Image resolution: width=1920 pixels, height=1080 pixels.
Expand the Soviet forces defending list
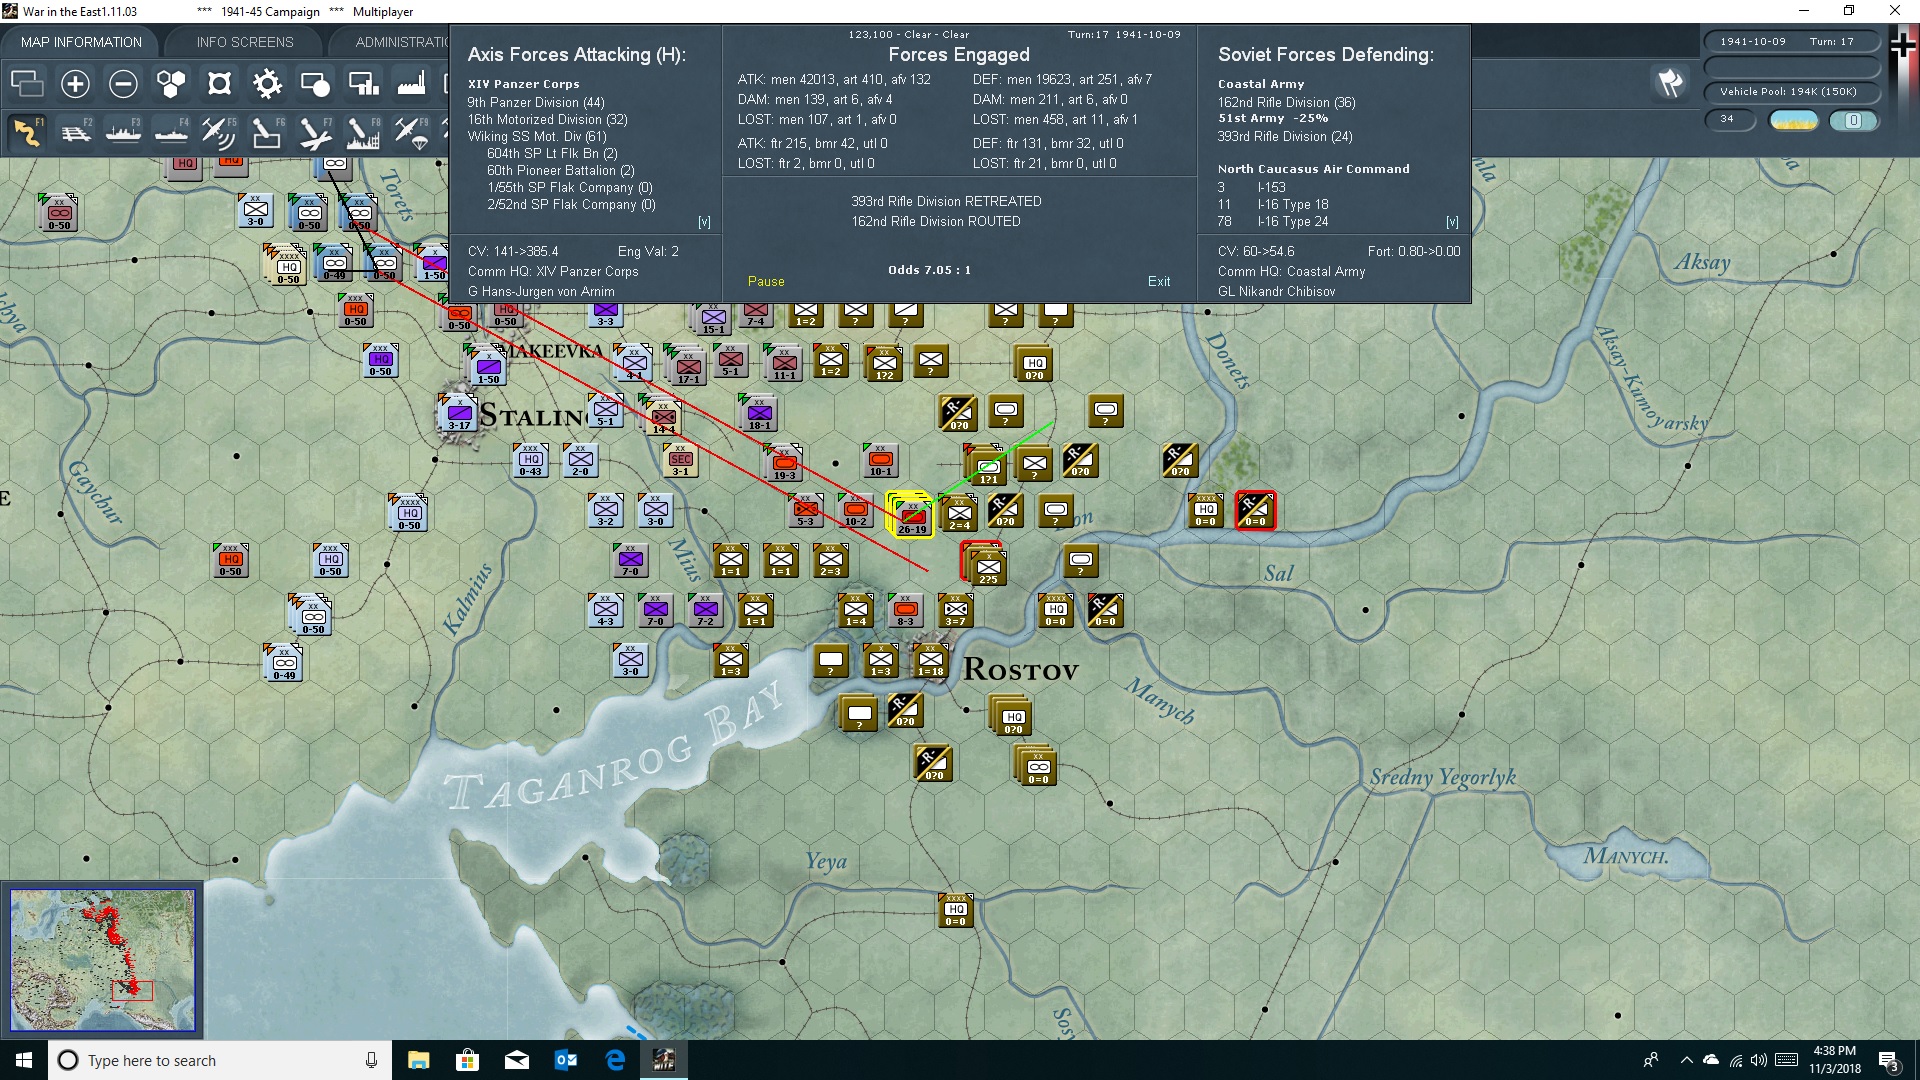click(1452, 222)
